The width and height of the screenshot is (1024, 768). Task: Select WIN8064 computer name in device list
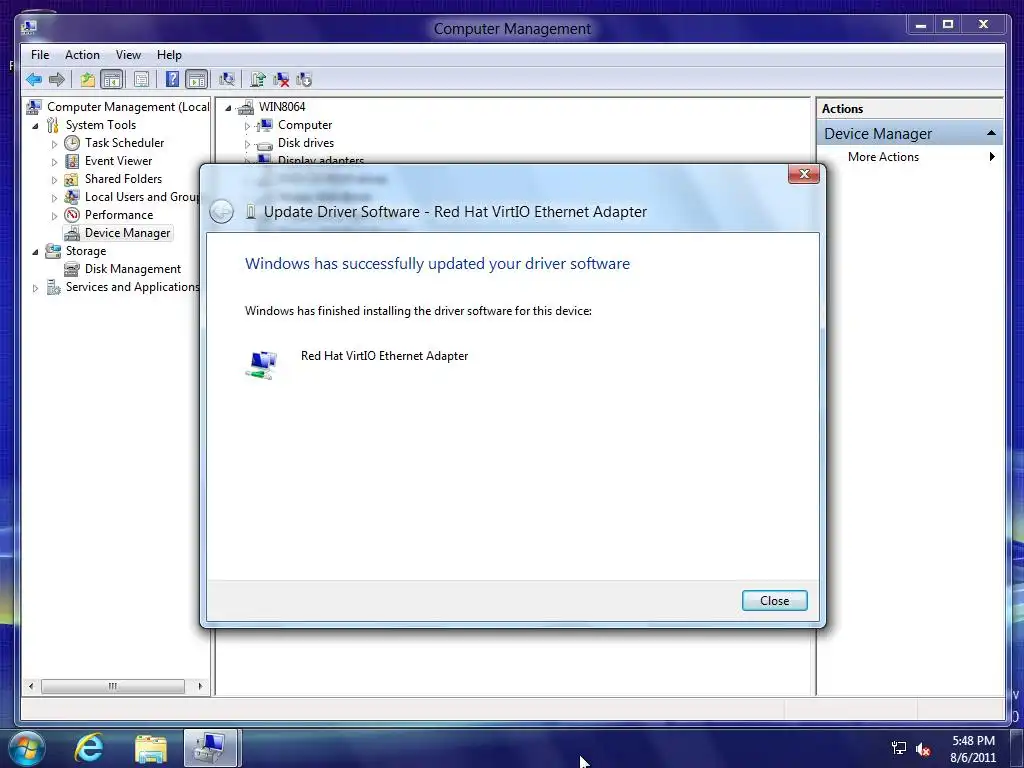(281, 106)
